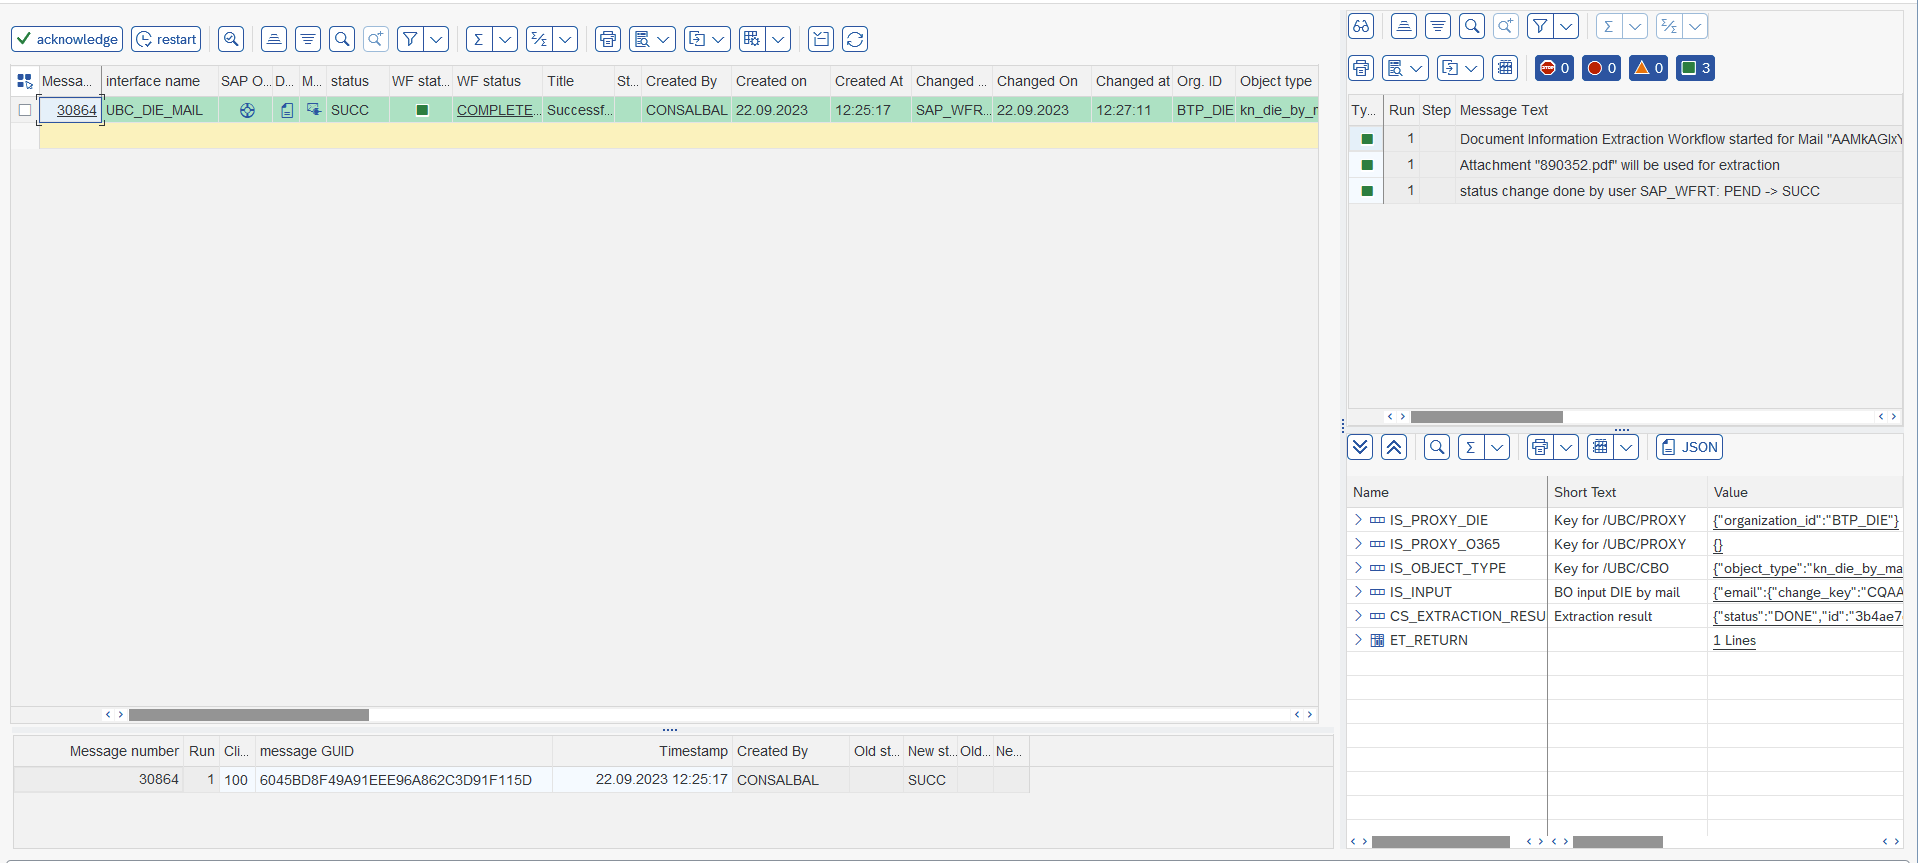Click the glasses display icon in log panel
Image resolution: width=1918 pixels, height=863 pixels.
1361,26
